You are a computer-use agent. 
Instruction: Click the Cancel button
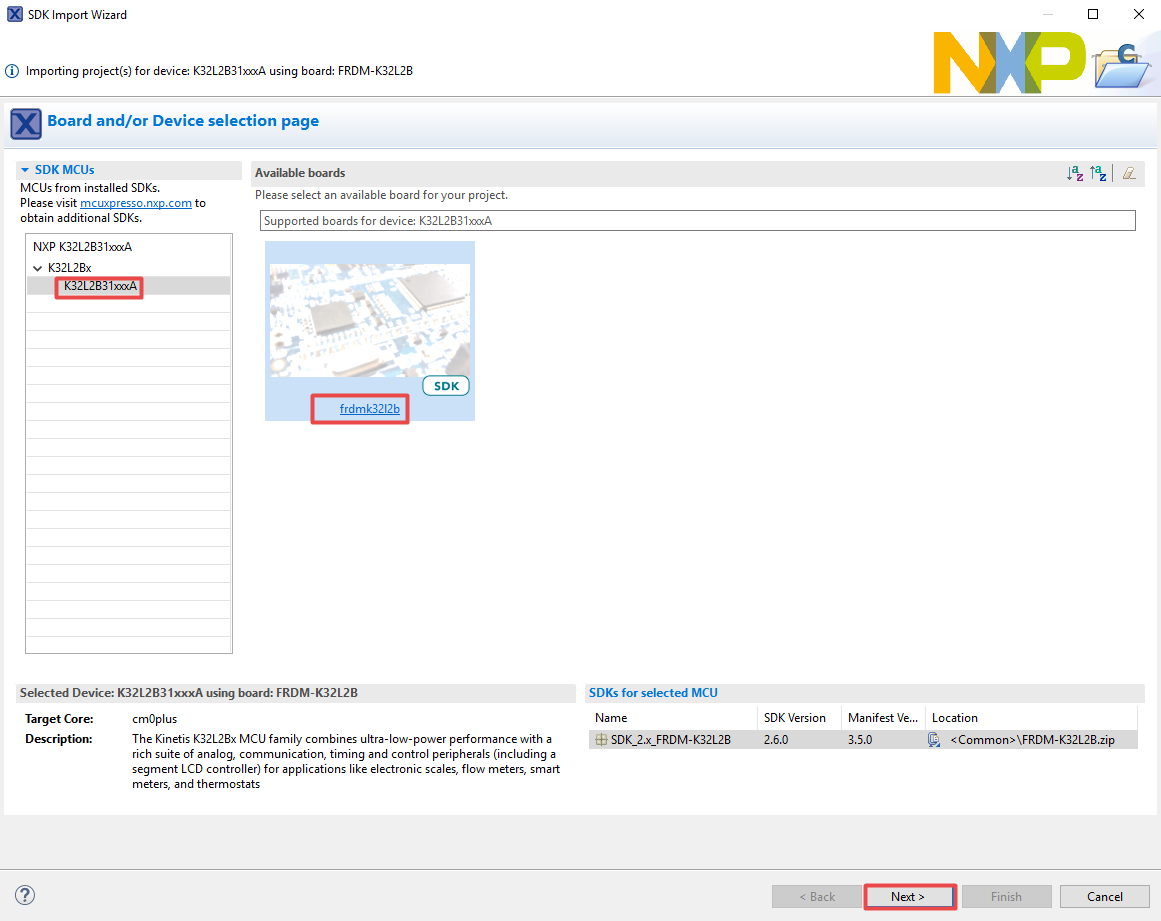[x=1105, y=897]
